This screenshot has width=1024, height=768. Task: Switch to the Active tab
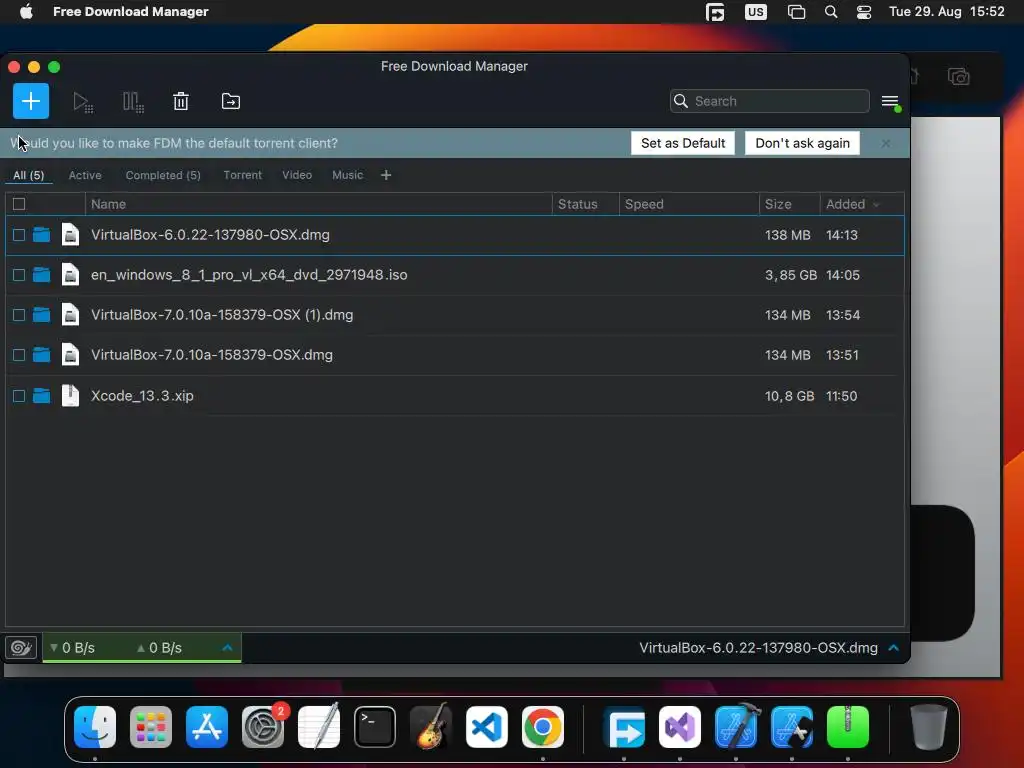[85, 175]
